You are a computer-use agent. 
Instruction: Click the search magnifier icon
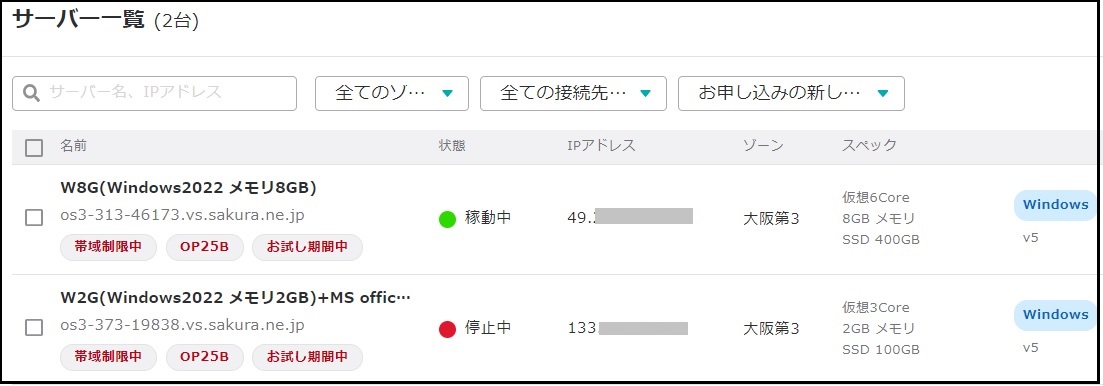coord(31,94)
